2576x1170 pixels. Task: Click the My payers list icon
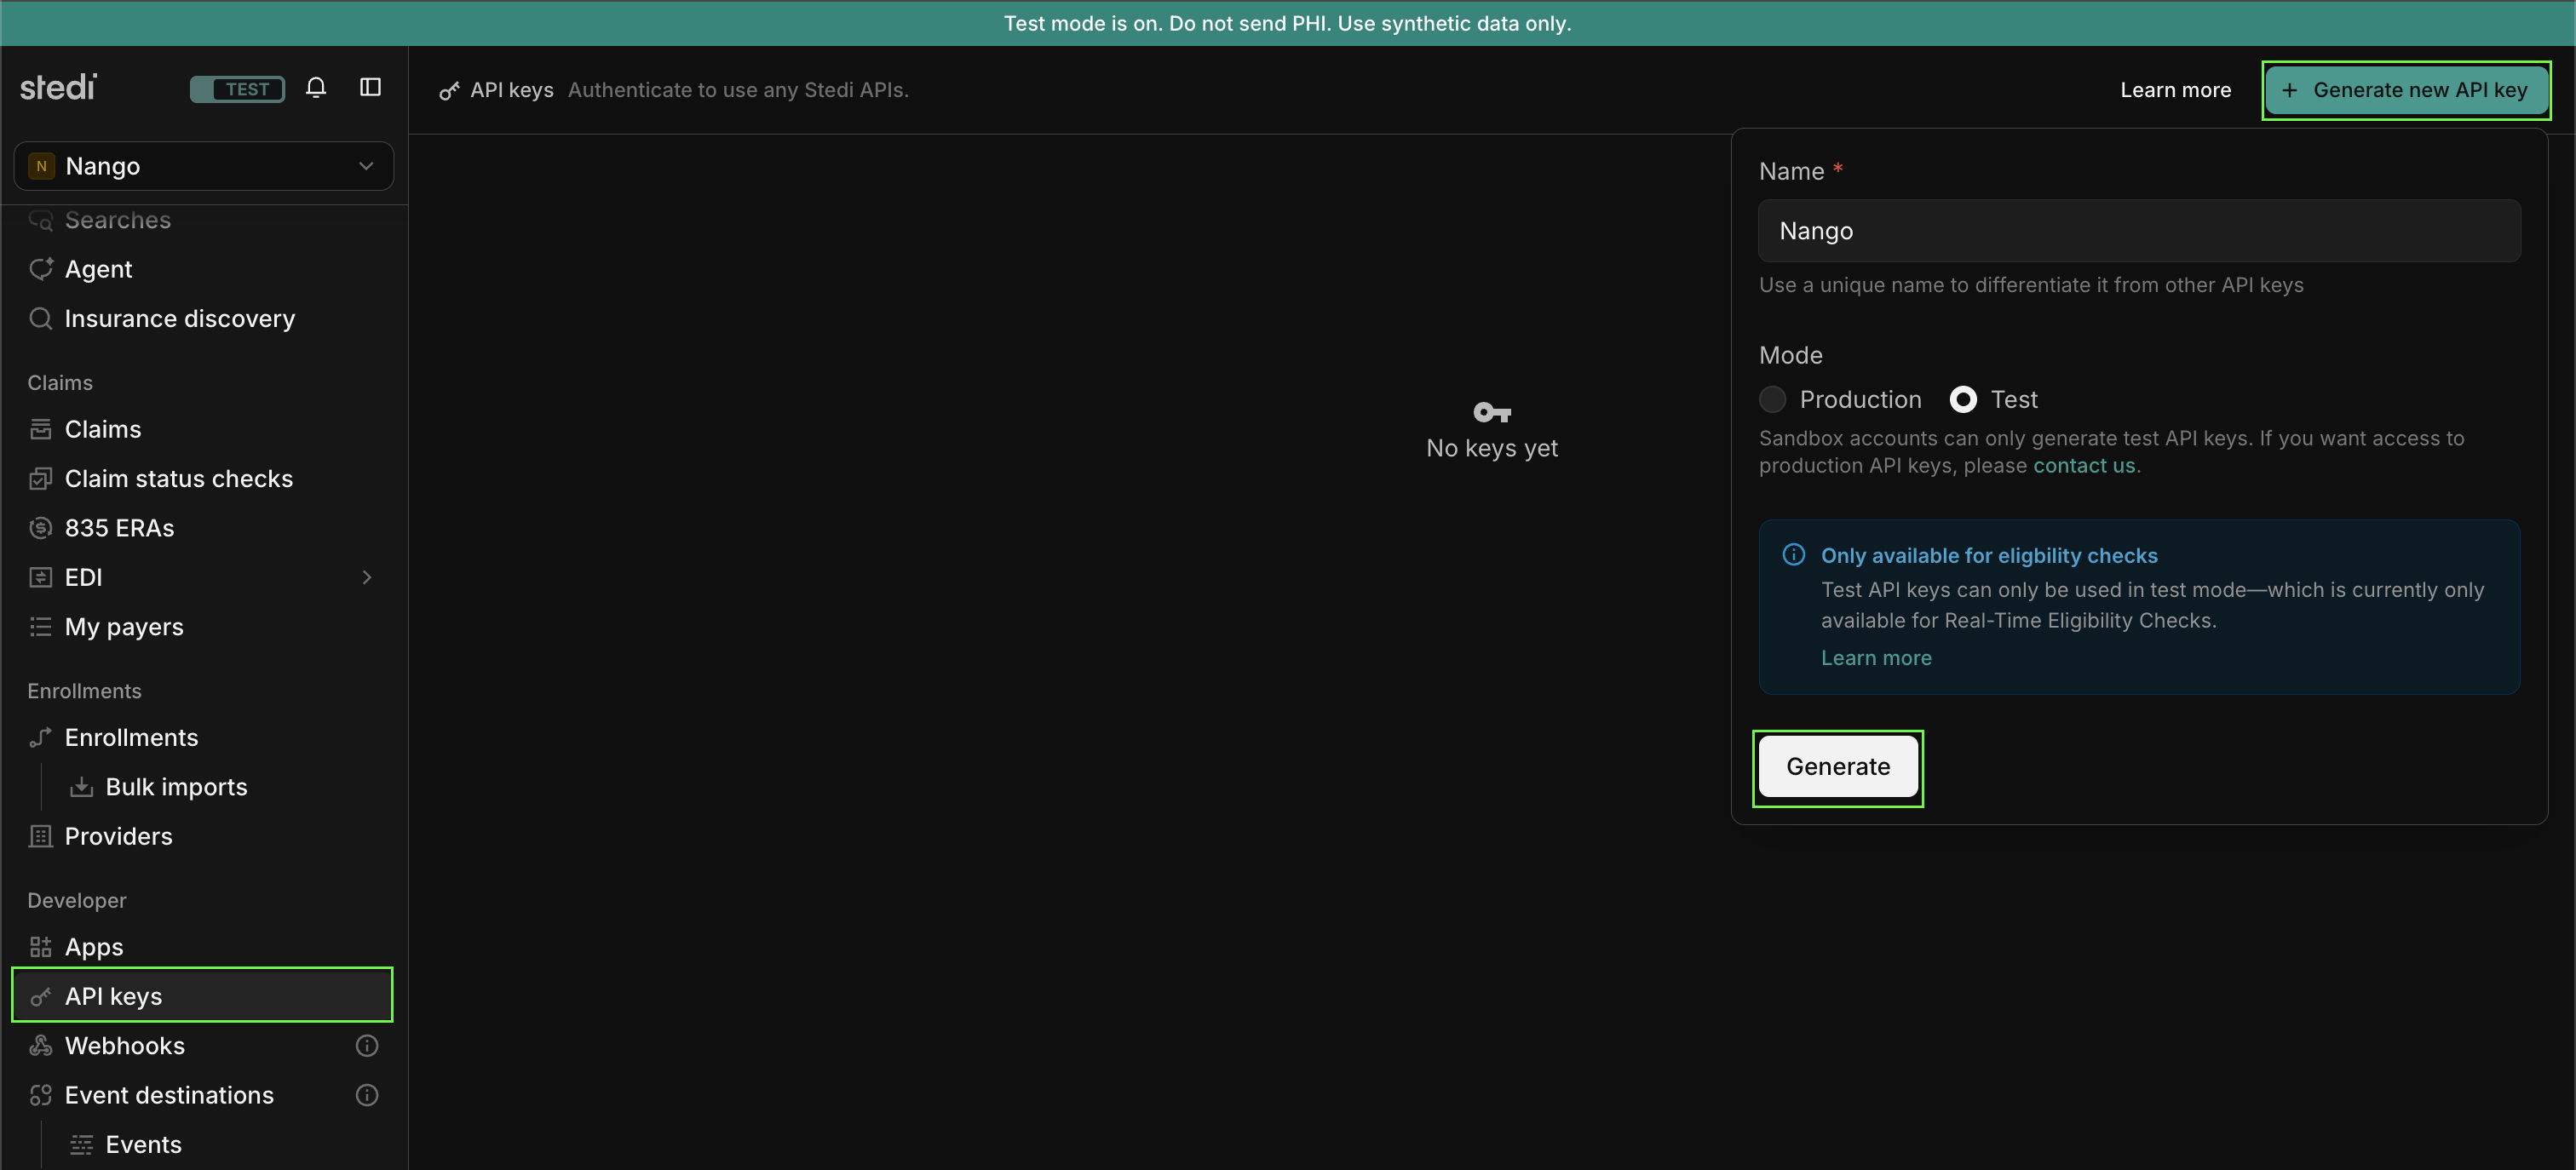click(x=41, y=627)
